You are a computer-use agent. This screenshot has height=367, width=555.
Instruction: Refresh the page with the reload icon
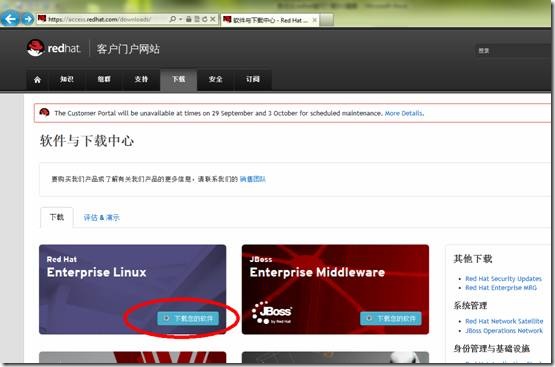pyautogui.click(x=205, y=19)
